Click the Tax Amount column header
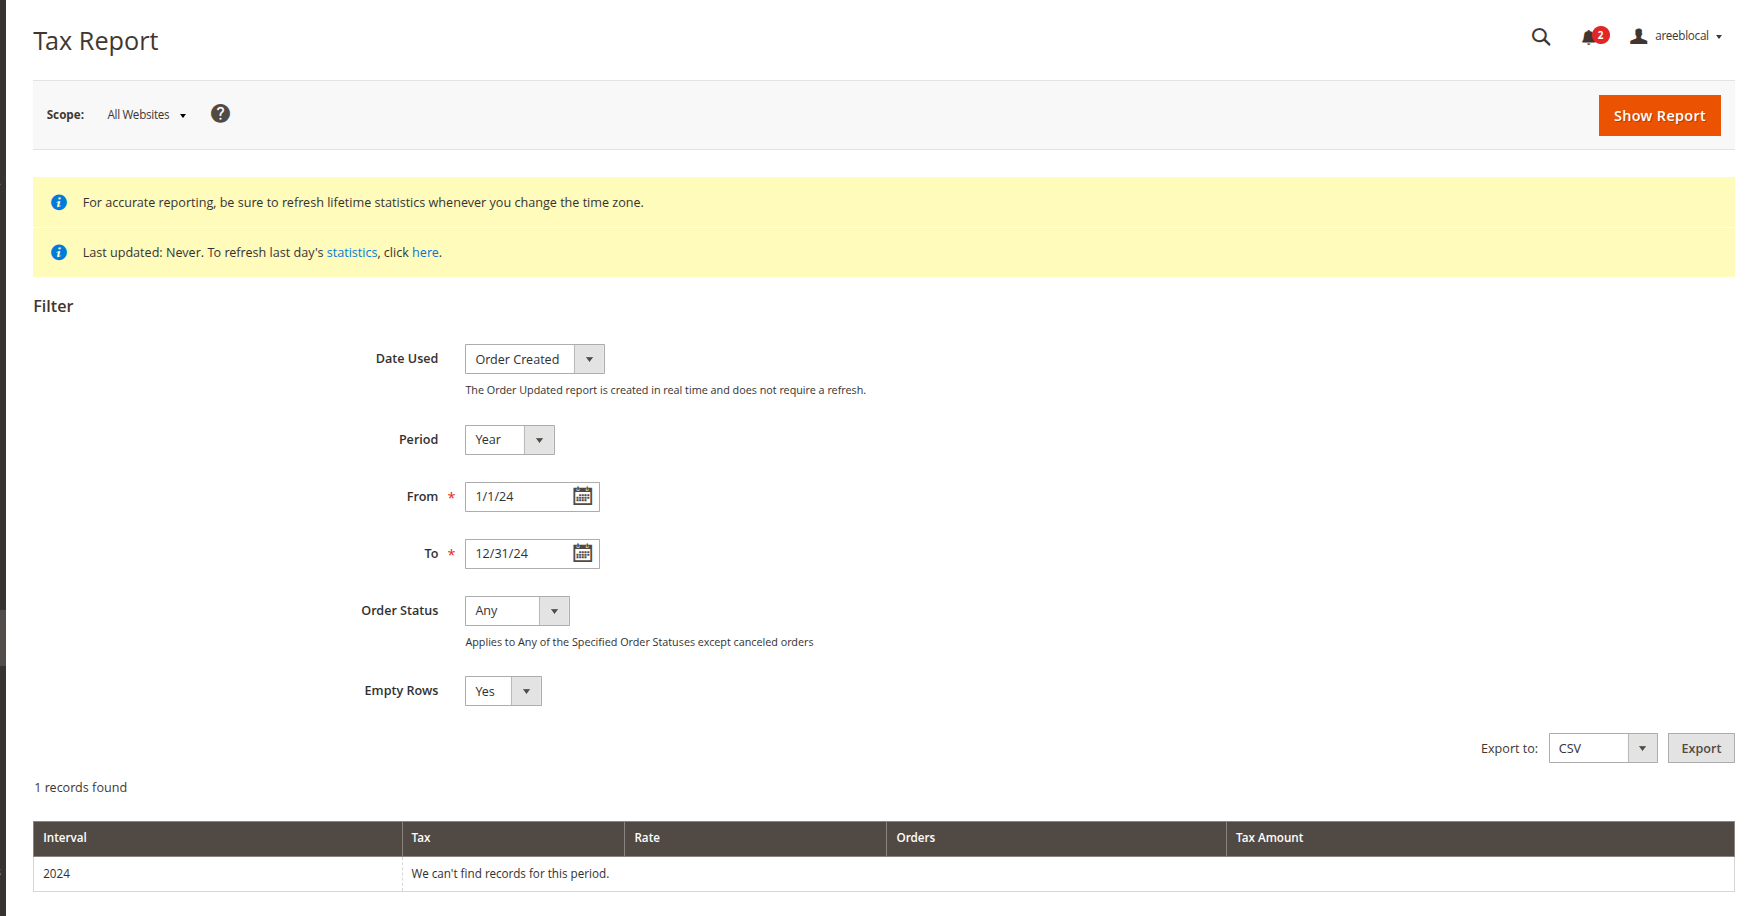Screen dimensions: 1754x916 pyautogui.click(x=1269, y=838)
